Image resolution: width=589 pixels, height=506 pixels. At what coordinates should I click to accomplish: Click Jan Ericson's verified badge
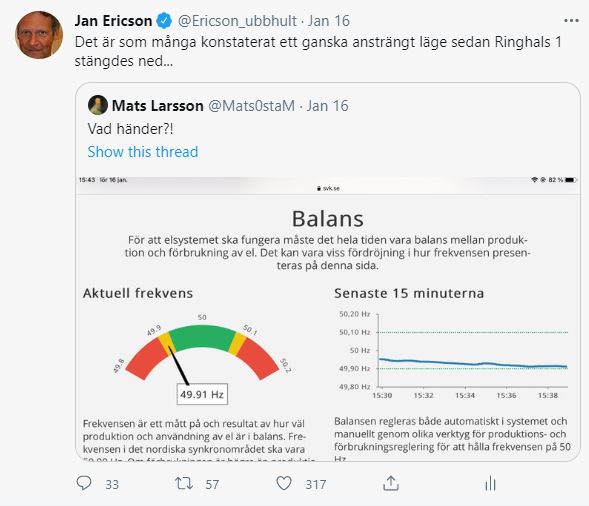(x=164, y=21)
